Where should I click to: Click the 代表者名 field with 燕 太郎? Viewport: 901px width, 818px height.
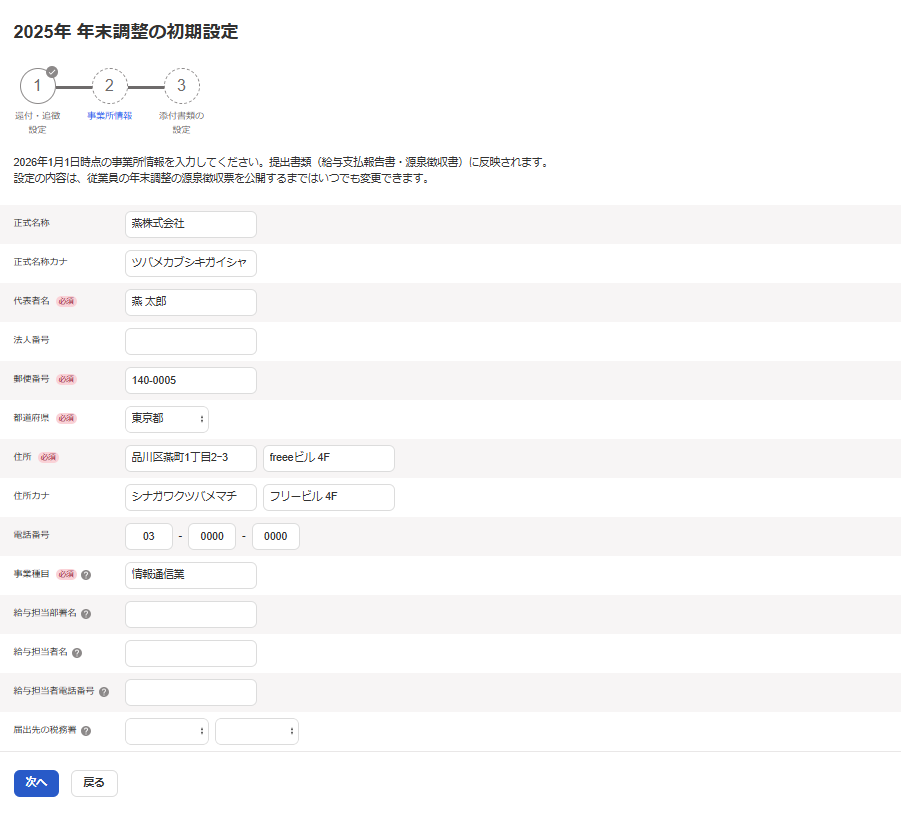coord(191,302)
